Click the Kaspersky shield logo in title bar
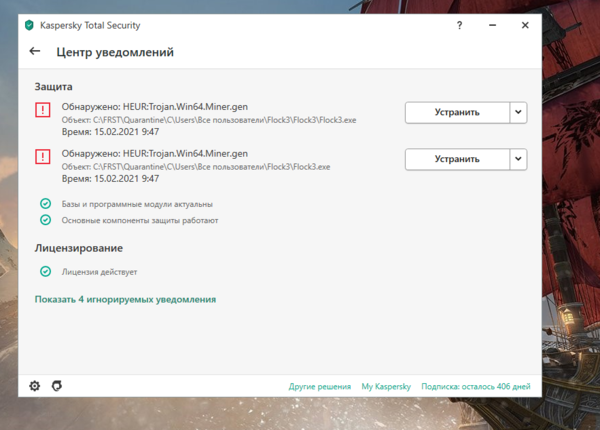This screenshot has height=430, width=600. click(x=29, y=25)
